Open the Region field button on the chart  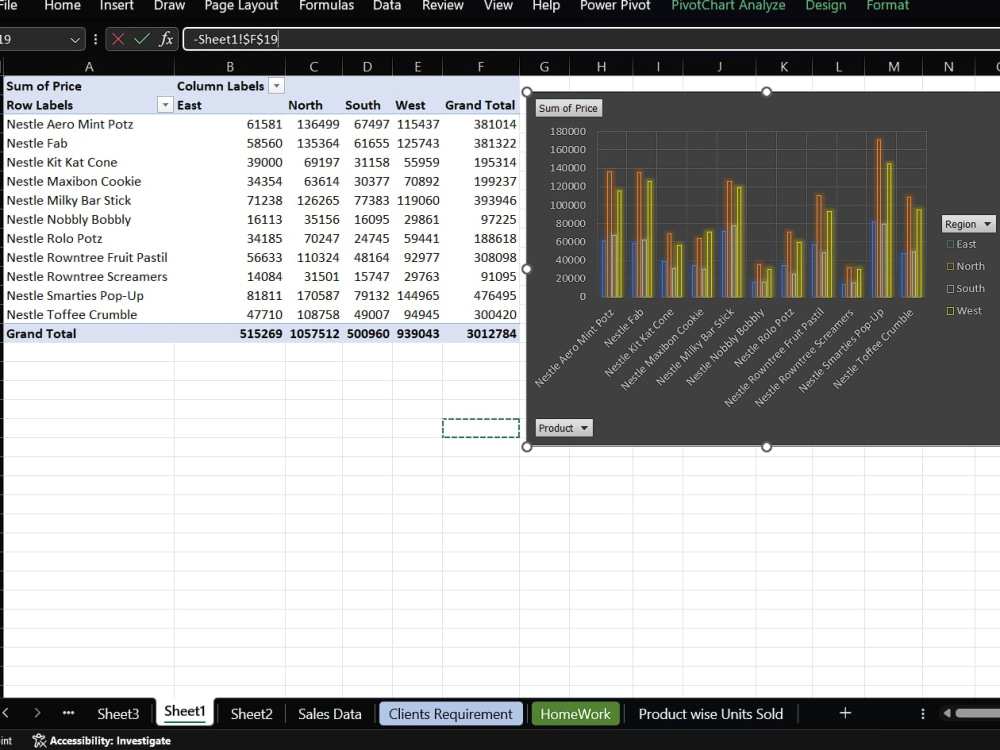[x=968, y=224]
